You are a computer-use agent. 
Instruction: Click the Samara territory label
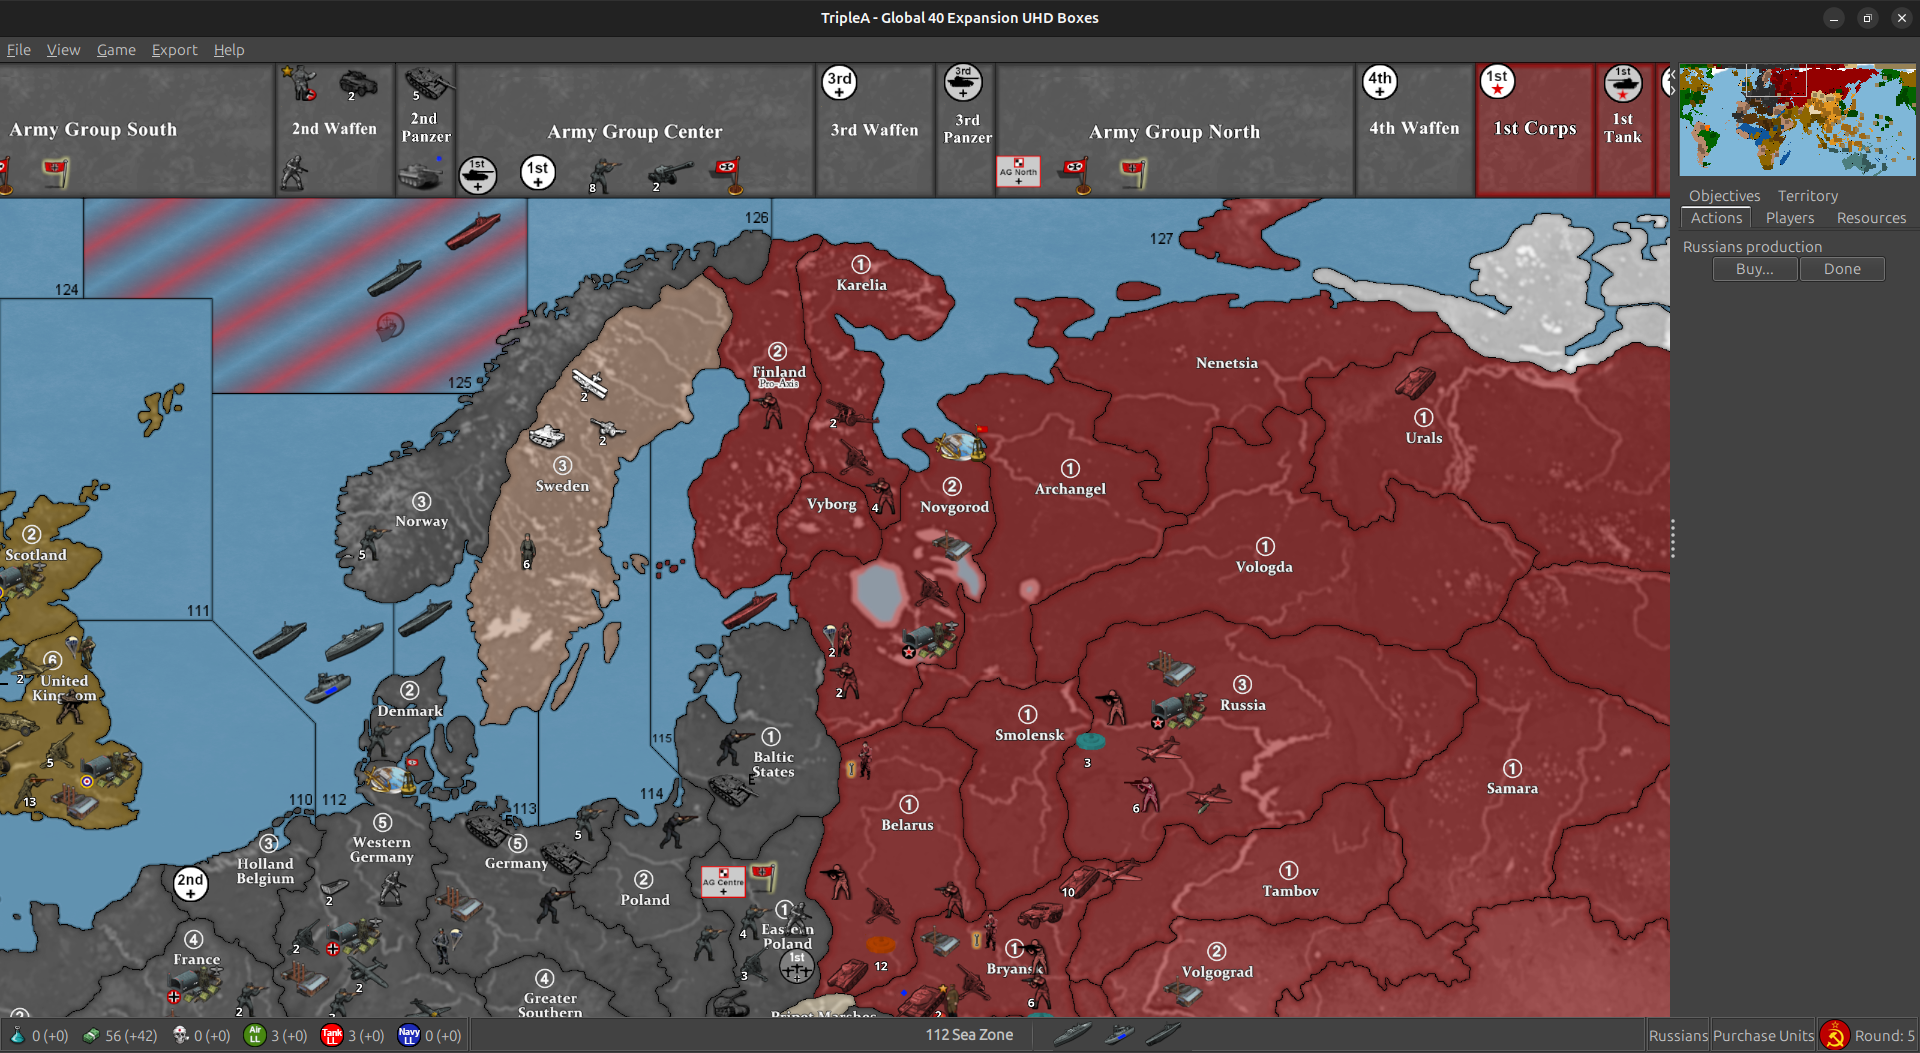tap(1512, 789)
